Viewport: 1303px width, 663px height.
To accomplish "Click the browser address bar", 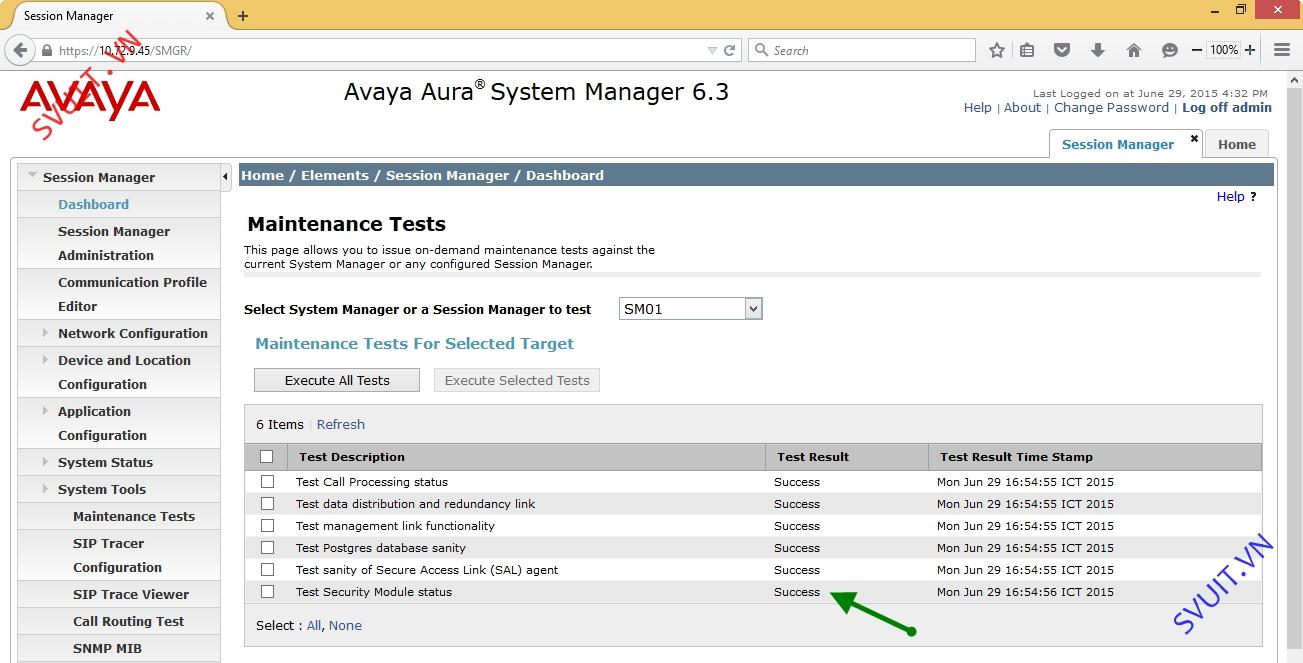I will 380,50.
